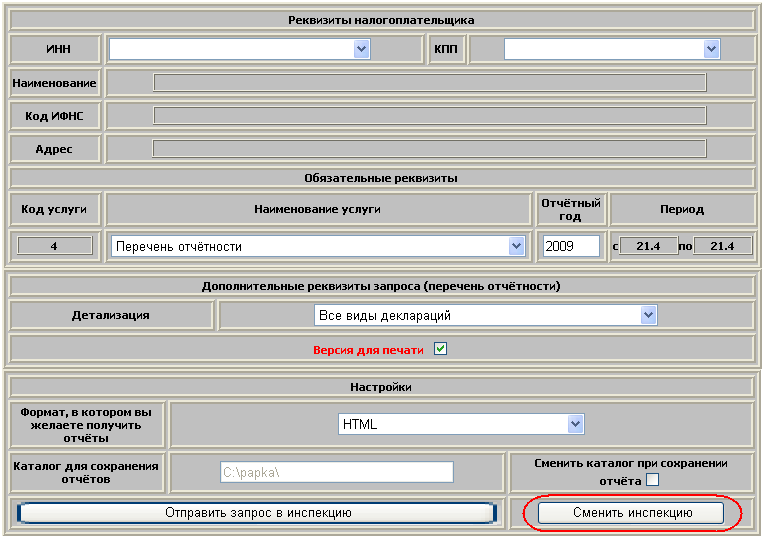This screenshot has height=537, width=763.
Task: Click the Отчётный год column header
Action: 570,209
